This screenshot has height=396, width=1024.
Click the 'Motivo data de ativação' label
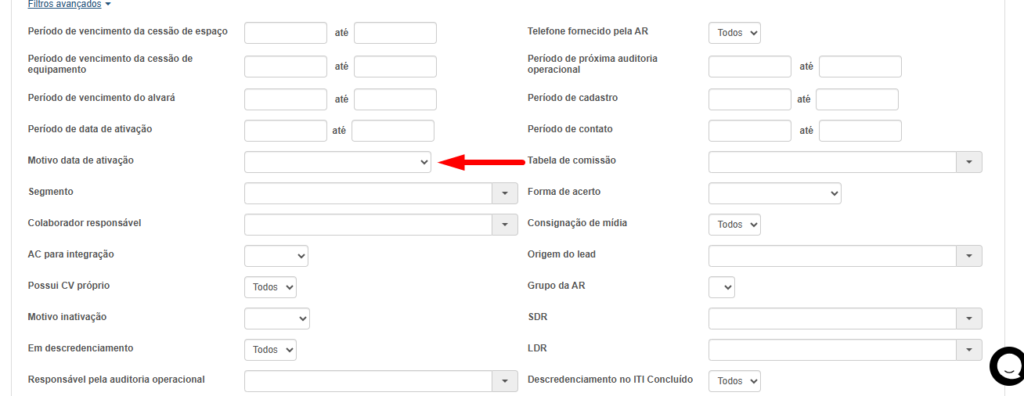click(81, 160)
